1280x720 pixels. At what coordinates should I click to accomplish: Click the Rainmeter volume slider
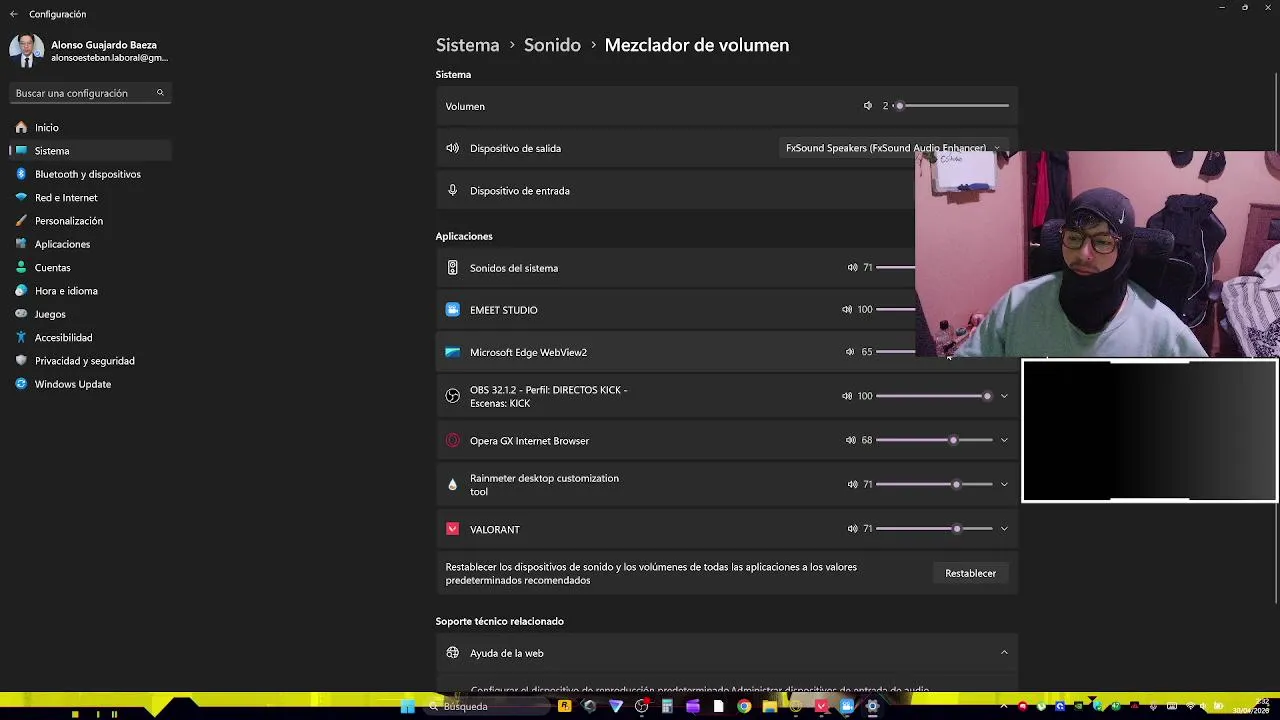pos(934,484)
